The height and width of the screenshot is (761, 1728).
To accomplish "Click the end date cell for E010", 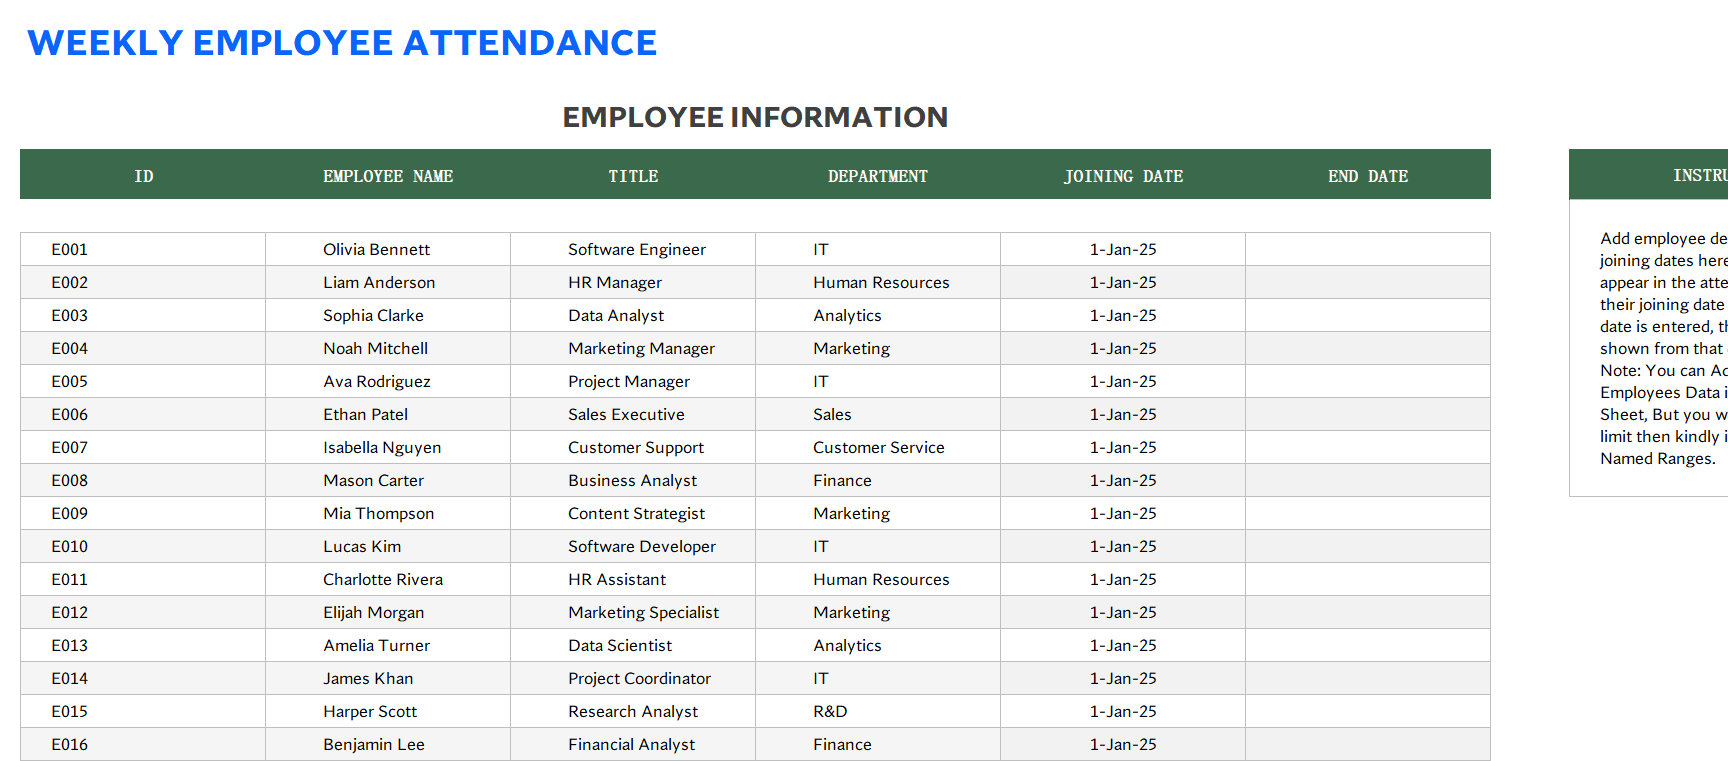I will coord(1368,546).
